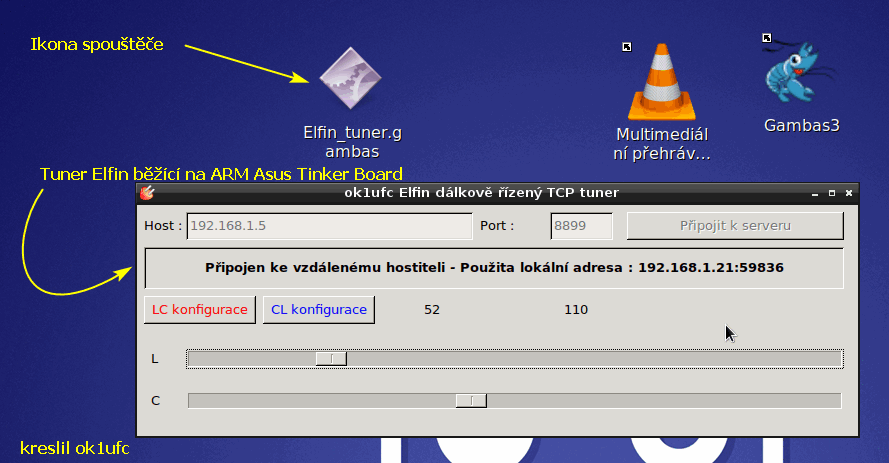Click the L slider handle
The width and height of the screenshot is (889, 463).
click(x=331, y=359)
